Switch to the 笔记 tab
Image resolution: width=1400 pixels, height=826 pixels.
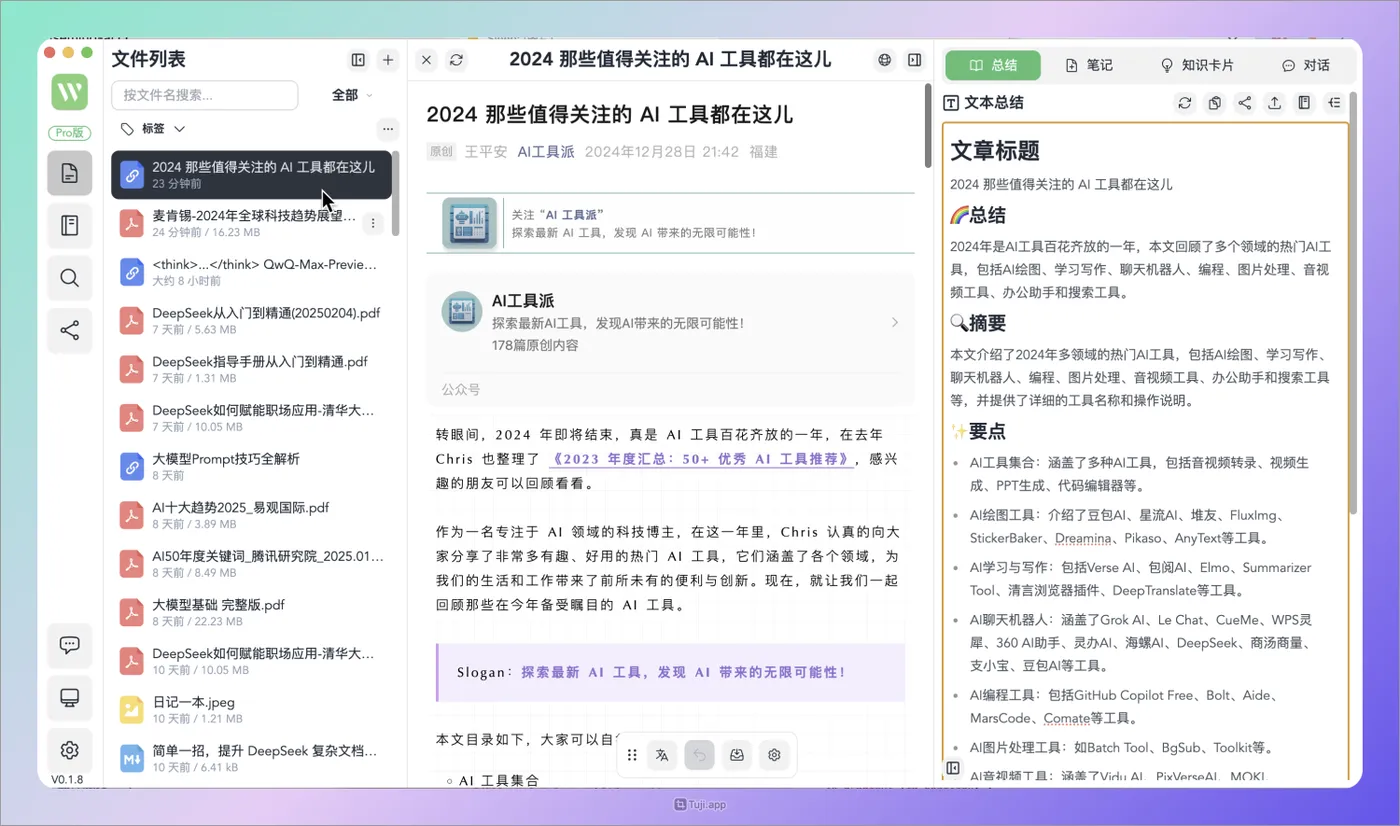click(1089, 65)
